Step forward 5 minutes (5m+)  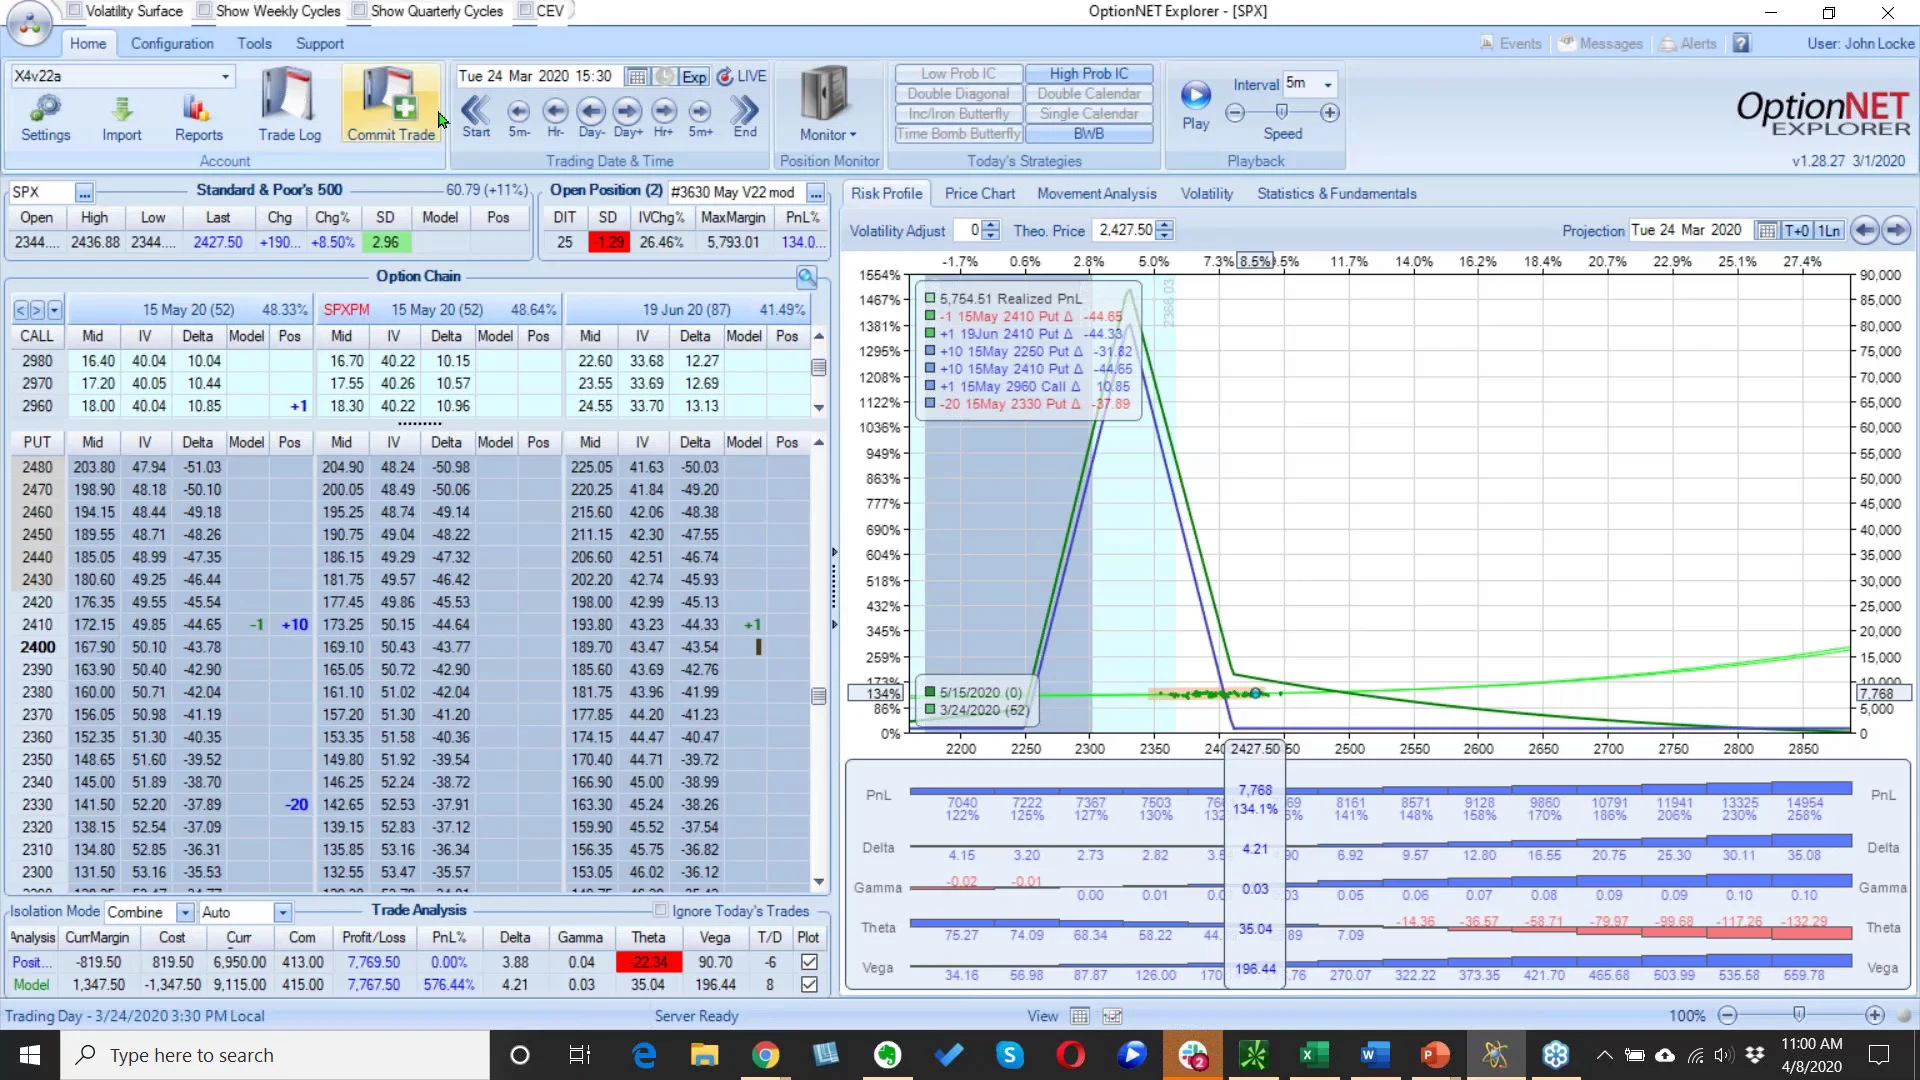pos(700,116)
